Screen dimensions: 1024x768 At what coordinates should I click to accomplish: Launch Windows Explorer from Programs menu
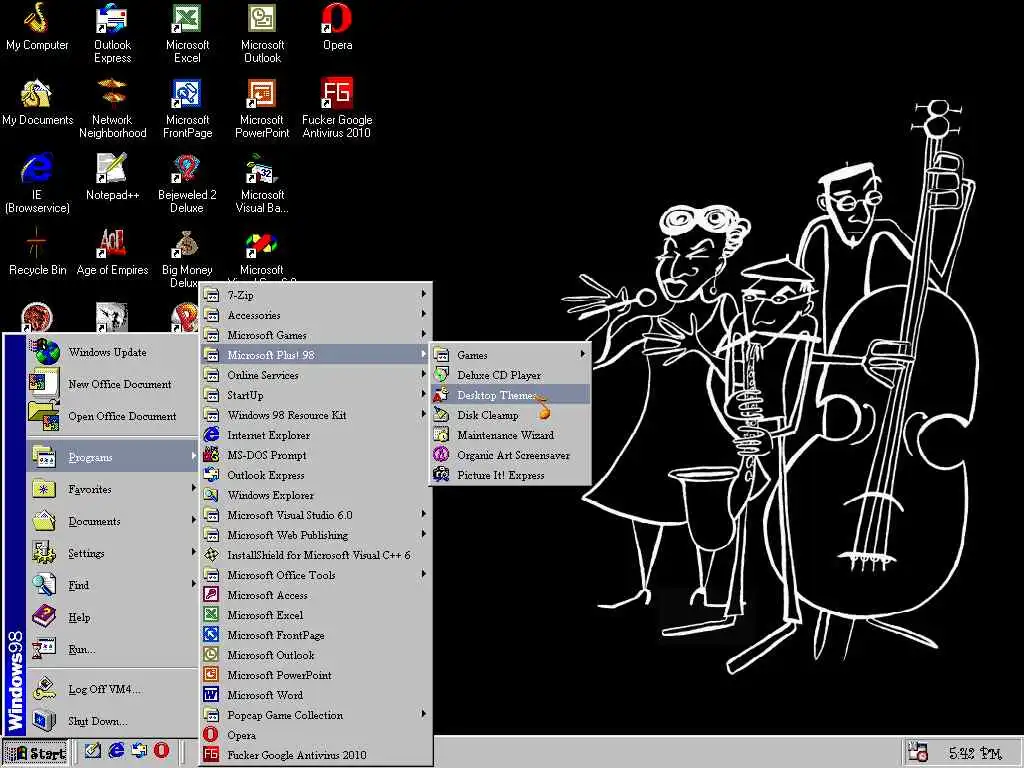315,494
